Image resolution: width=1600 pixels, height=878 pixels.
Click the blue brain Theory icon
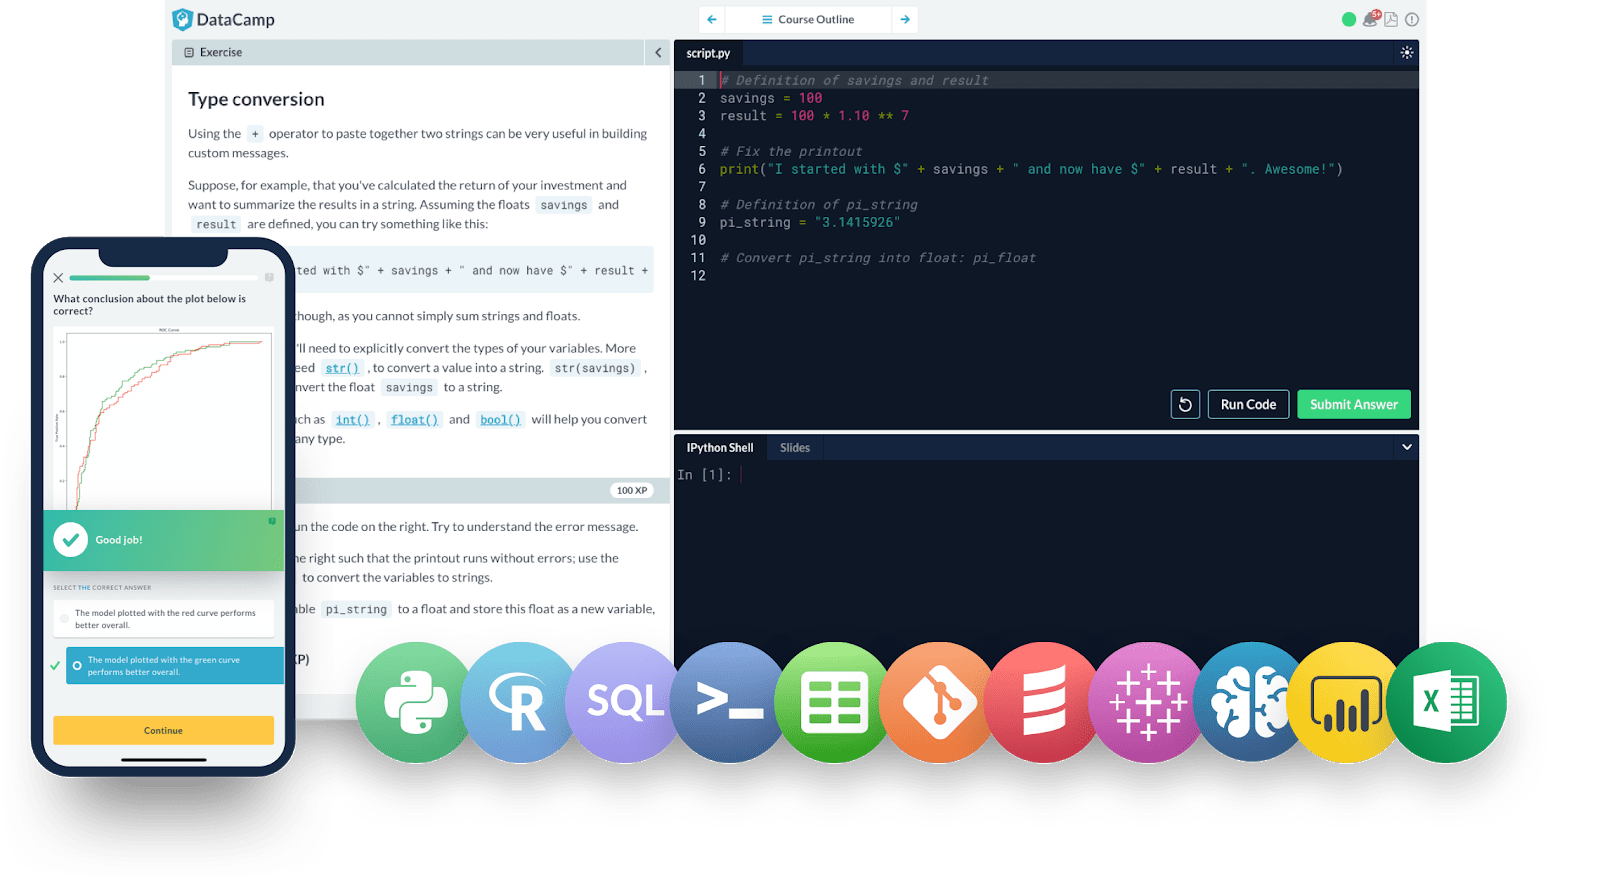click(x=1250, y=702)
